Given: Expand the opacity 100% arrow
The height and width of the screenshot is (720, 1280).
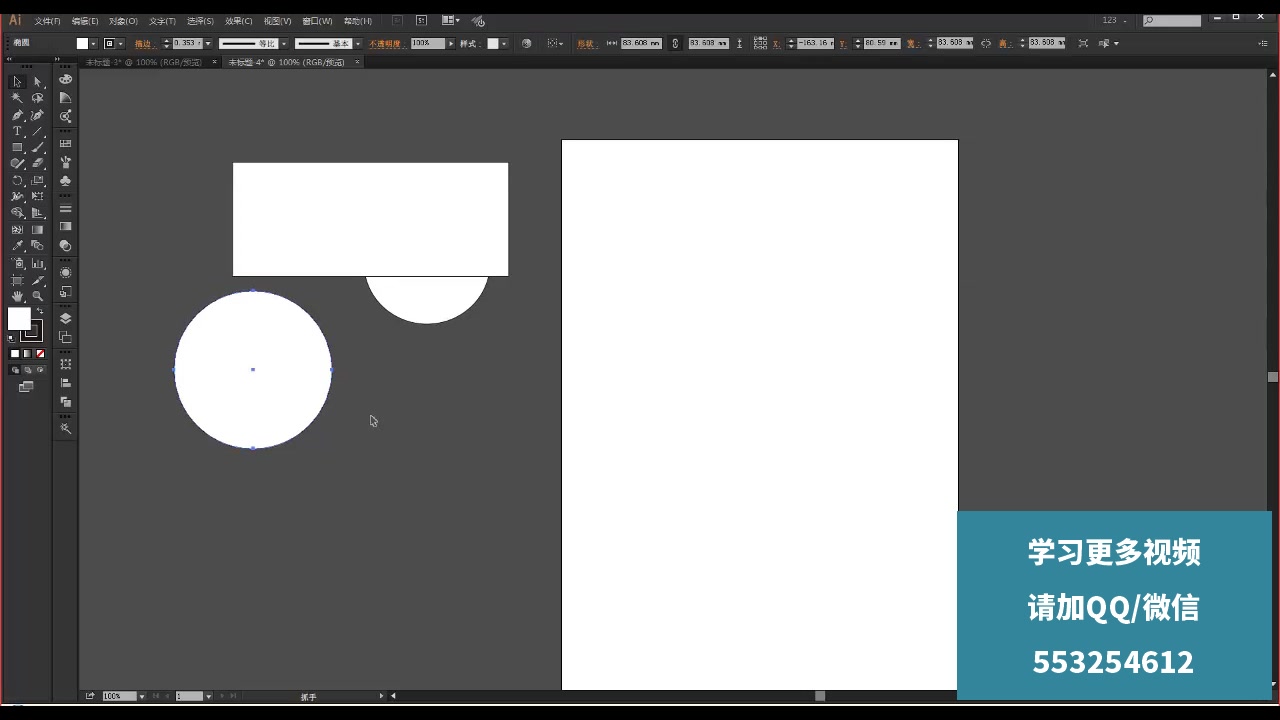Looking at the screenshot, I should tap(452, 43).
